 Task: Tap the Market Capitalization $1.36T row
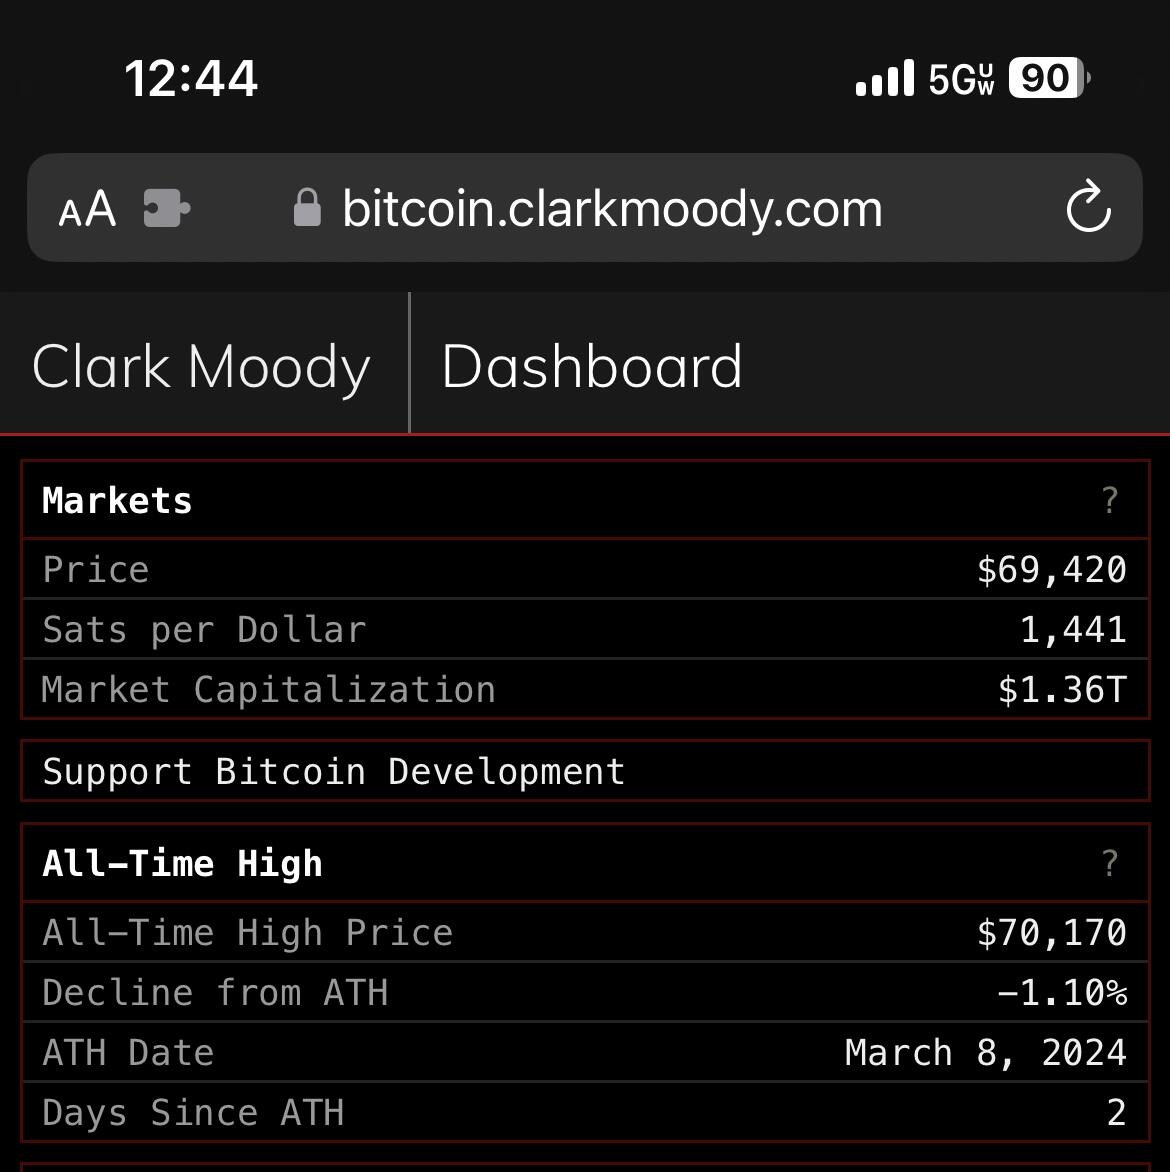click(x=585, y=689)
